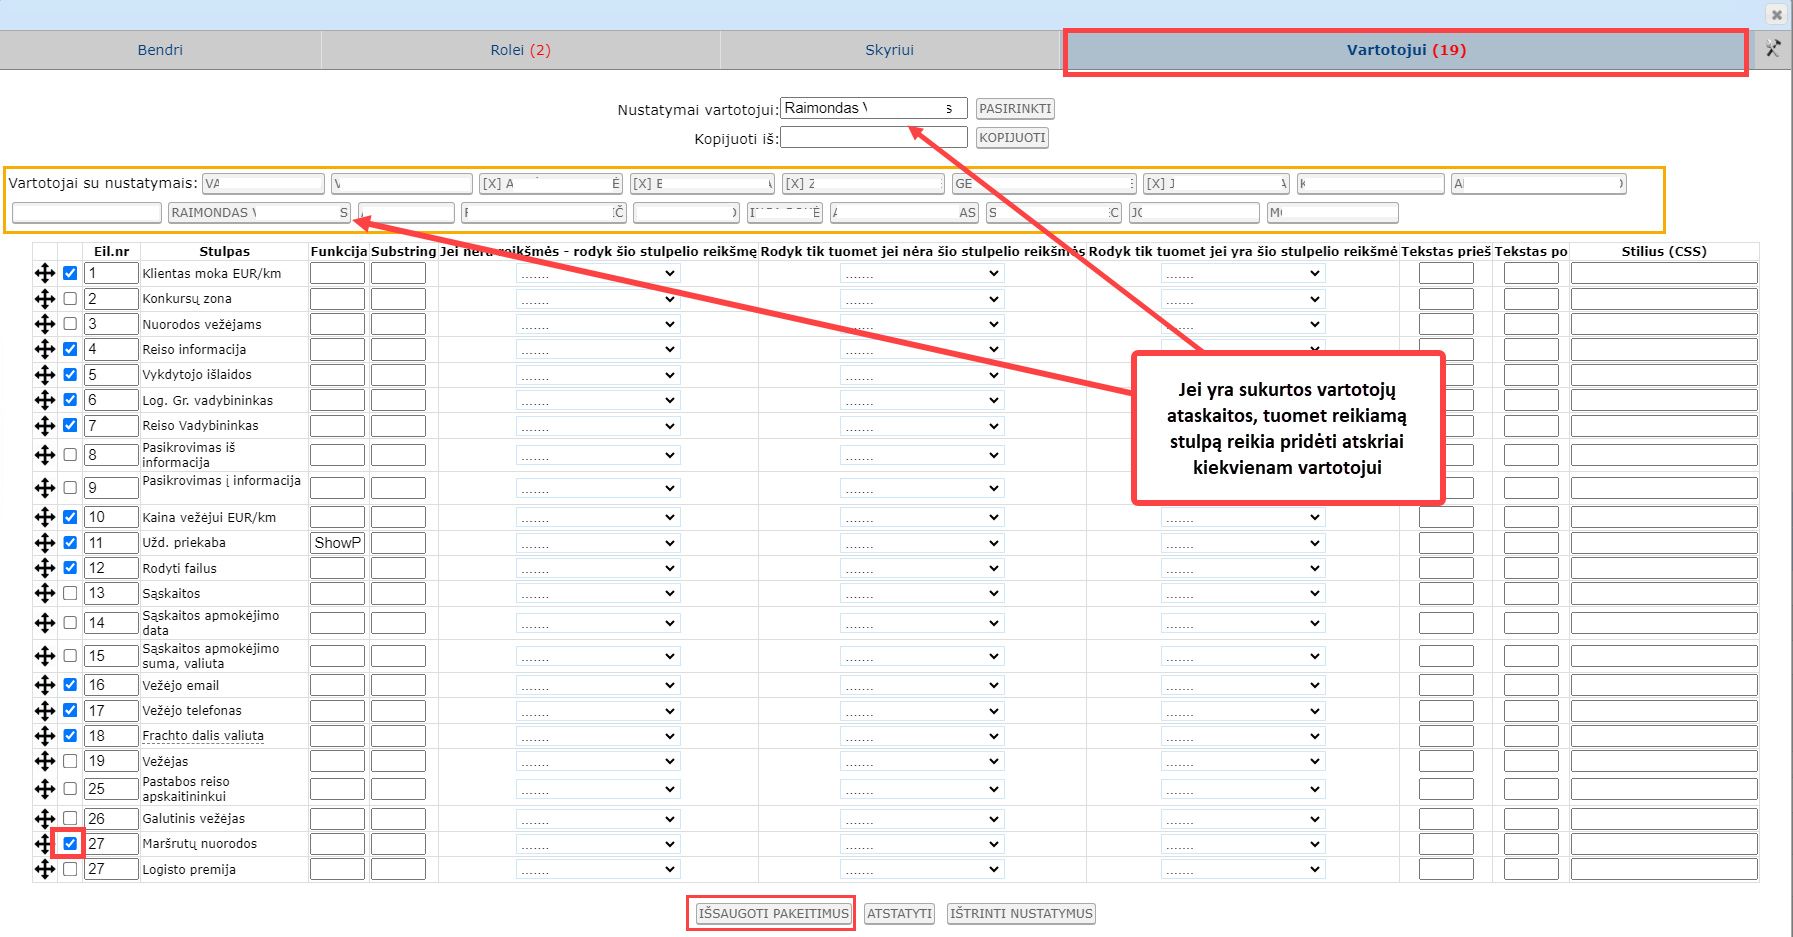
Task: Open first dropdown in Klientas moka EUR/km row
Action: (x=598, y=273)
